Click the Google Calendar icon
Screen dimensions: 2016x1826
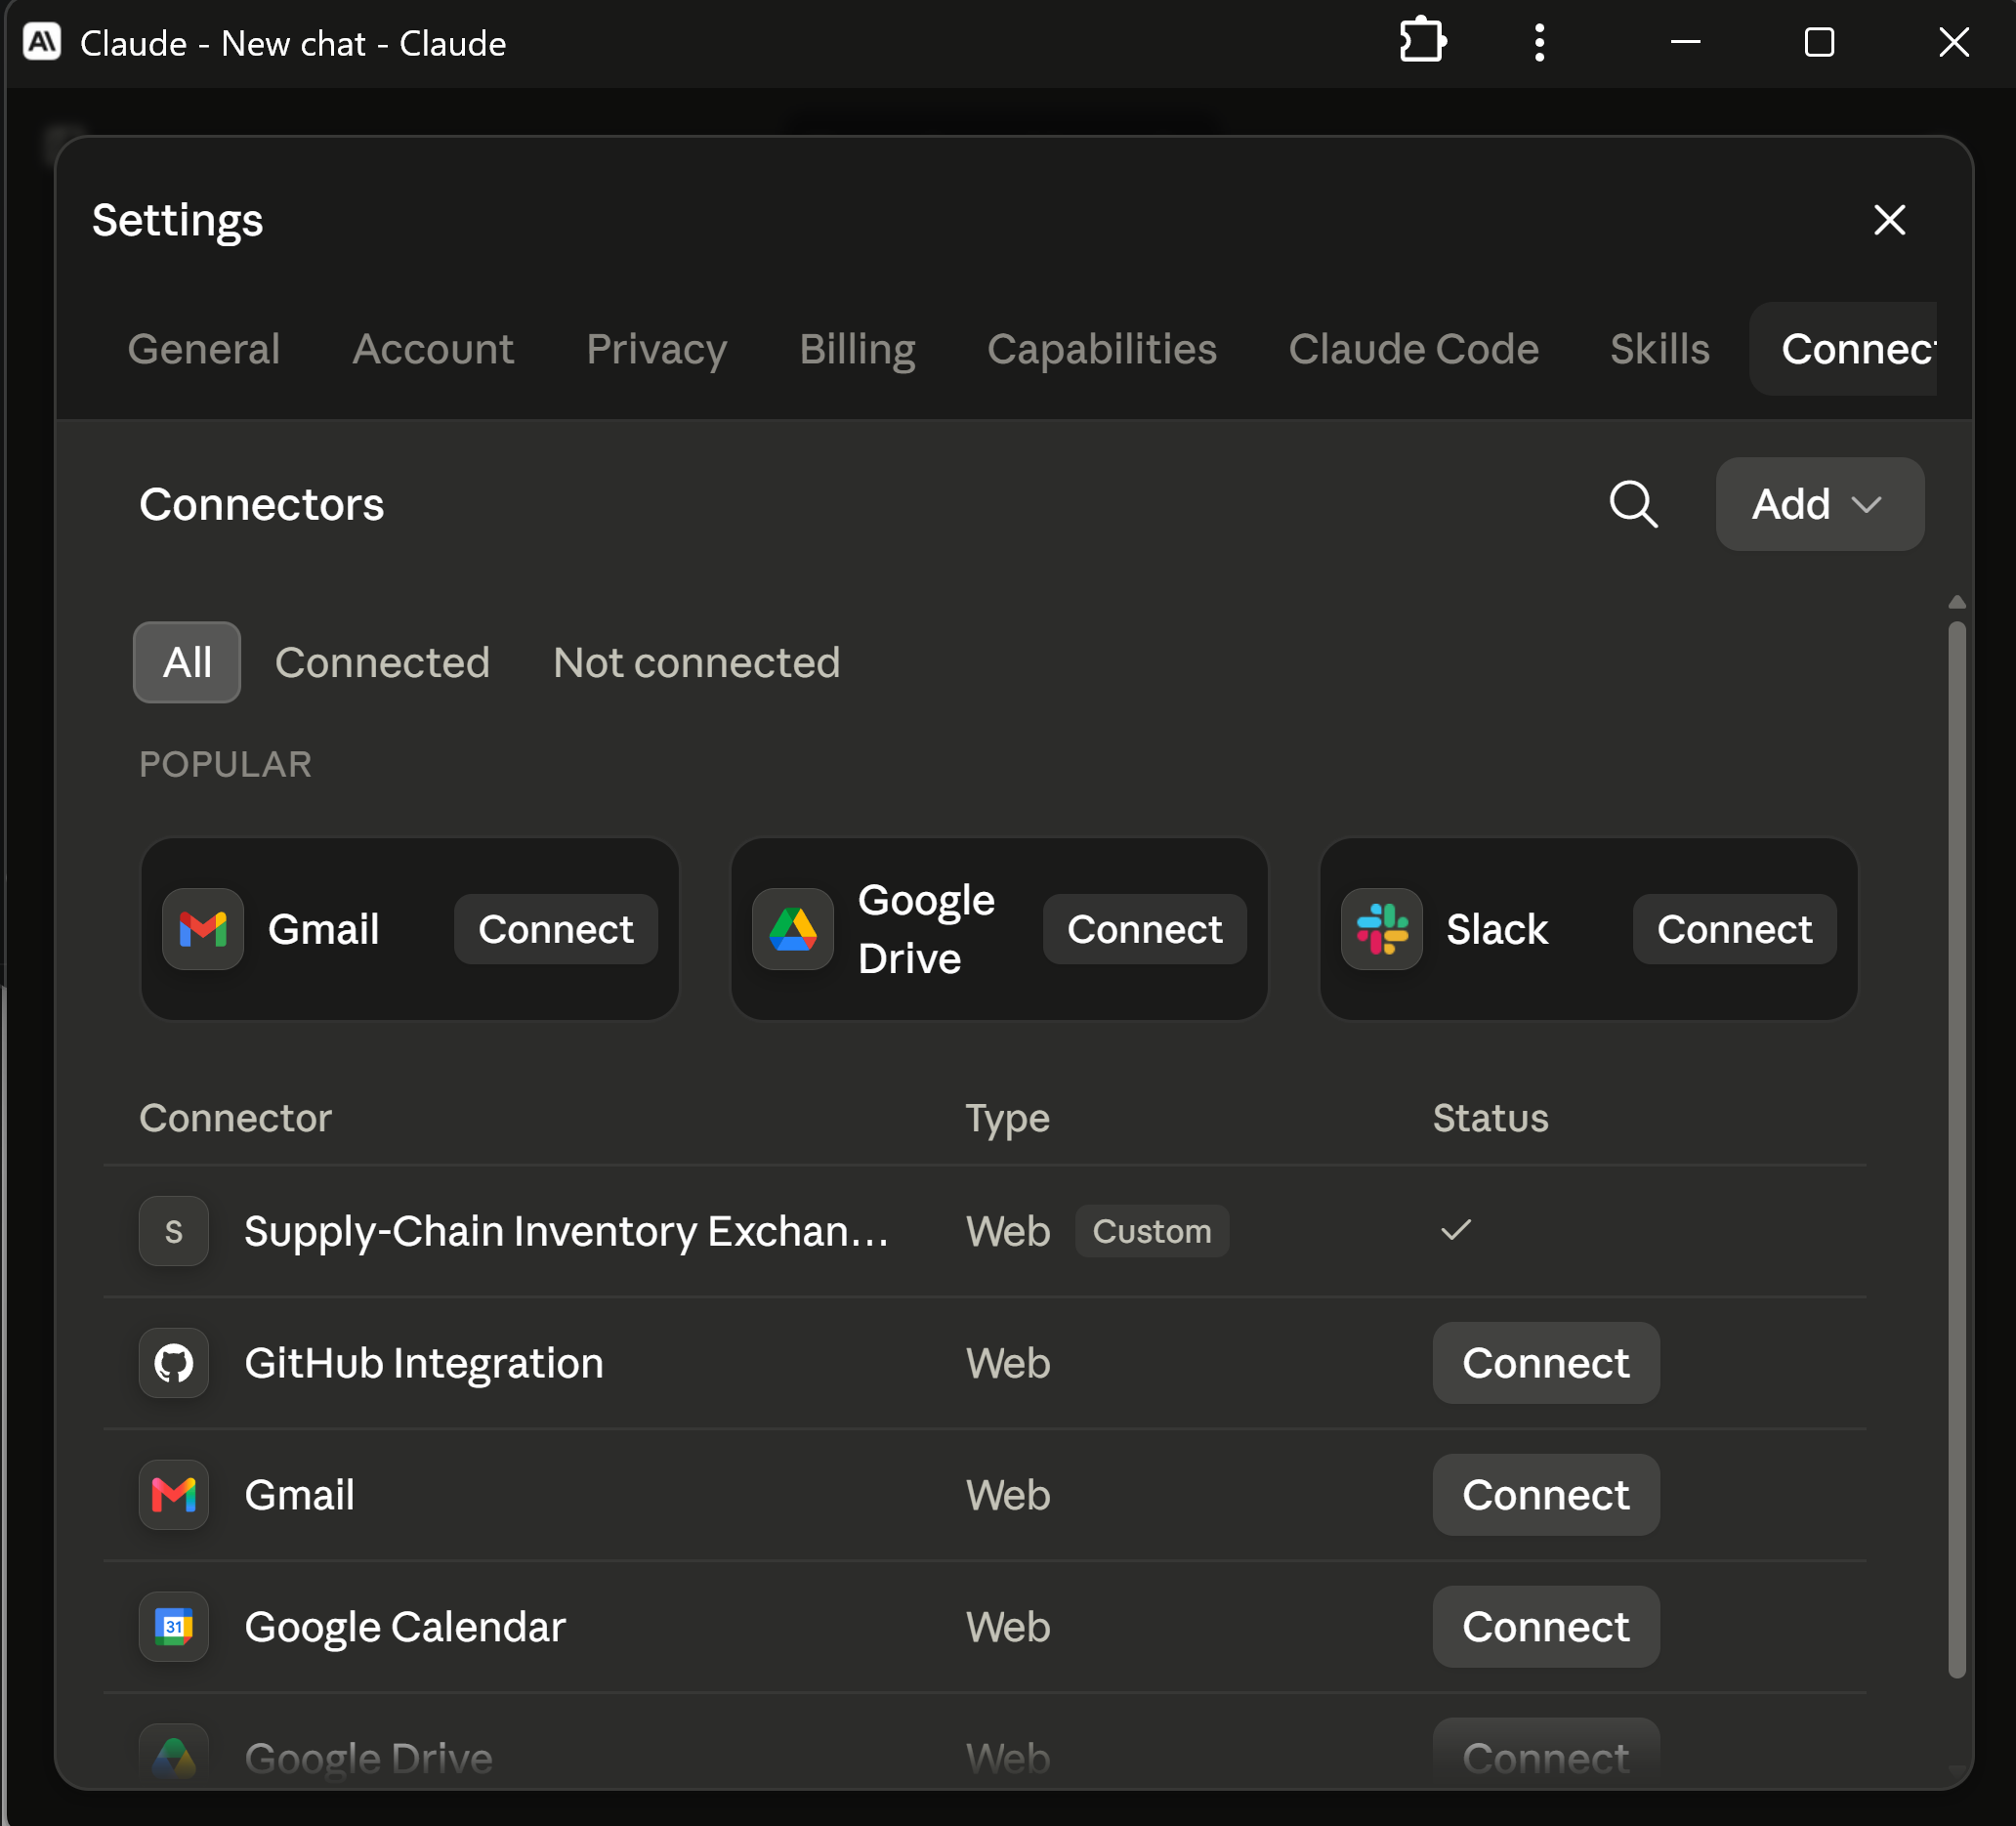pos(174,1627)
